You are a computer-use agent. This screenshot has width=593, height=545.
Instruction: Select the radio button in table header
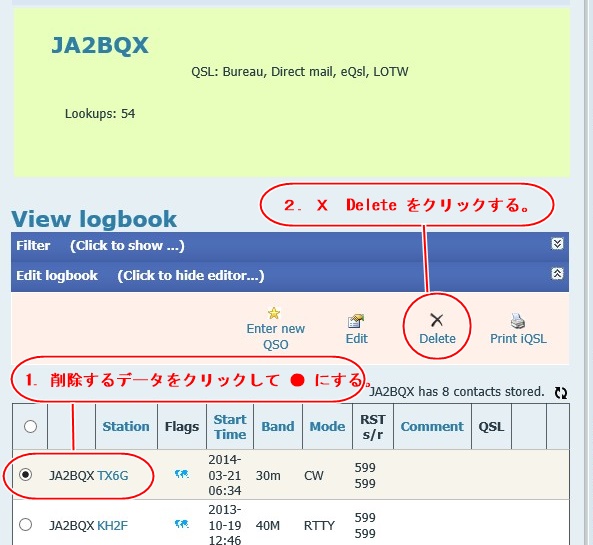pyautogui.click(x=30, y=426)
